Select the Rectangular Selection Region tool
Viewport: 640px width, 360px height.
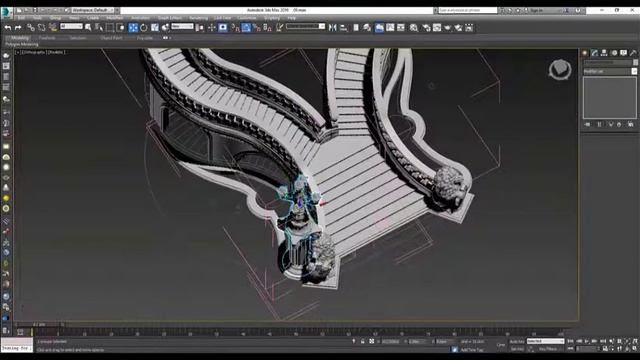(x=109, y=27)
